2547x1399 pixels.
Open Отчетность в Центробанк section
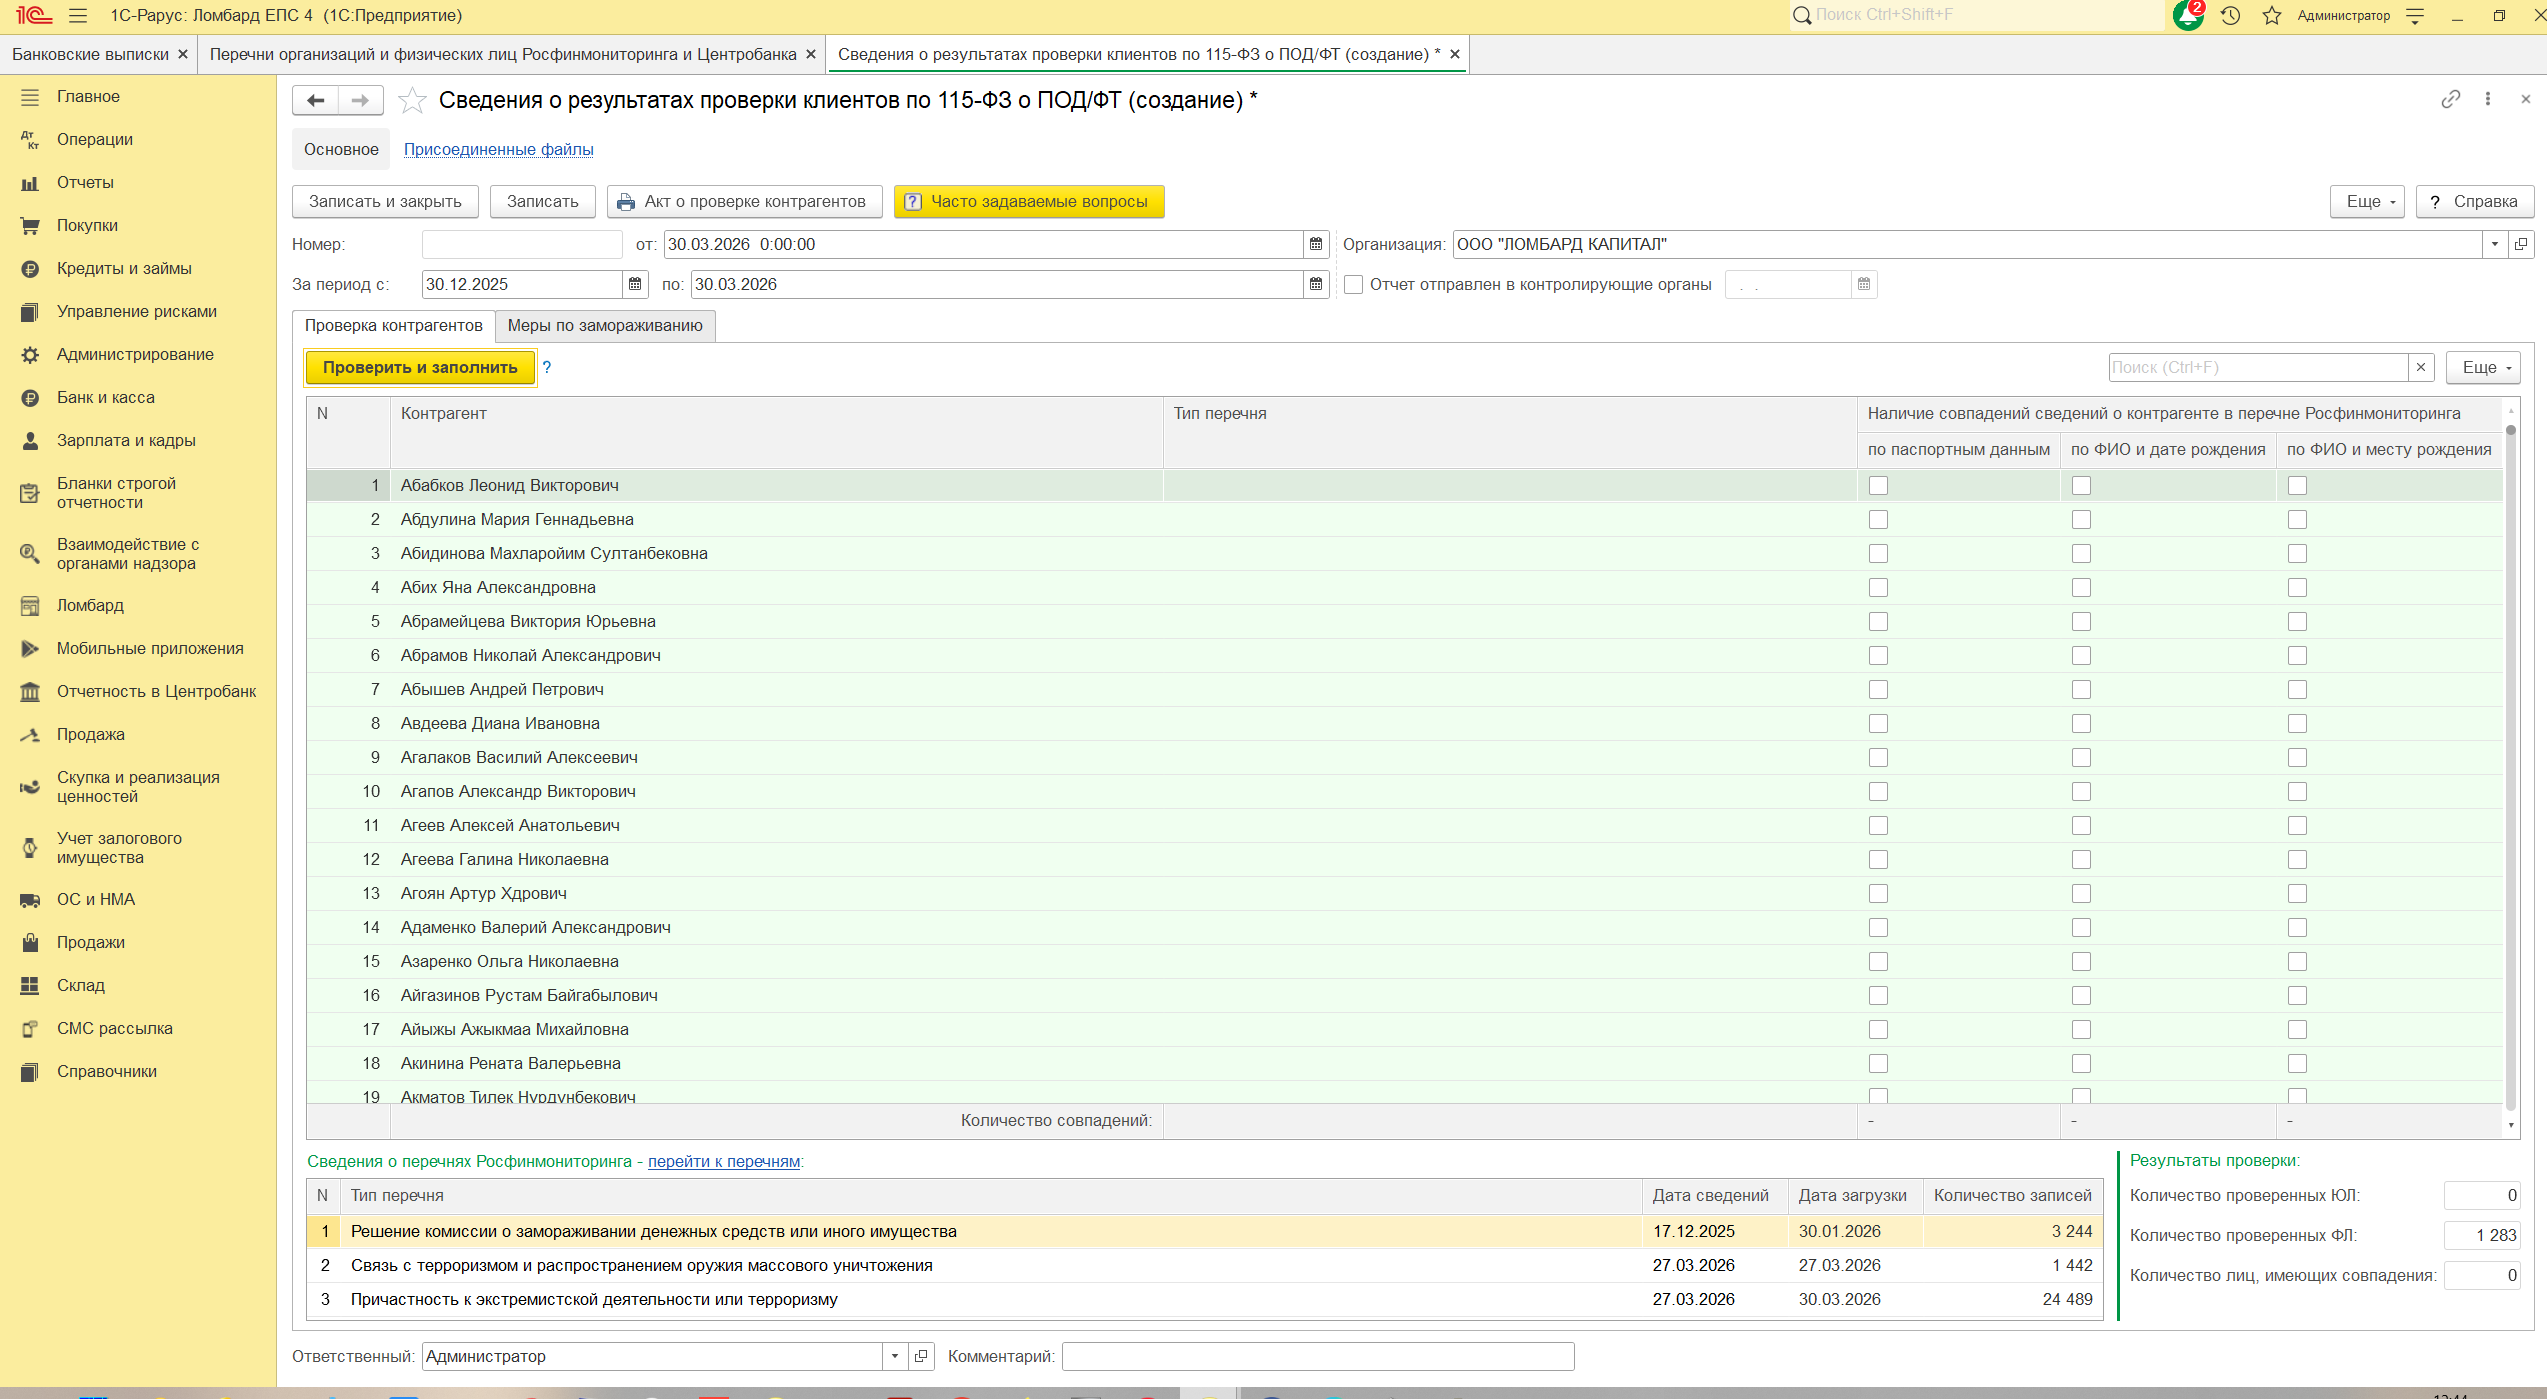coord(156,691)
